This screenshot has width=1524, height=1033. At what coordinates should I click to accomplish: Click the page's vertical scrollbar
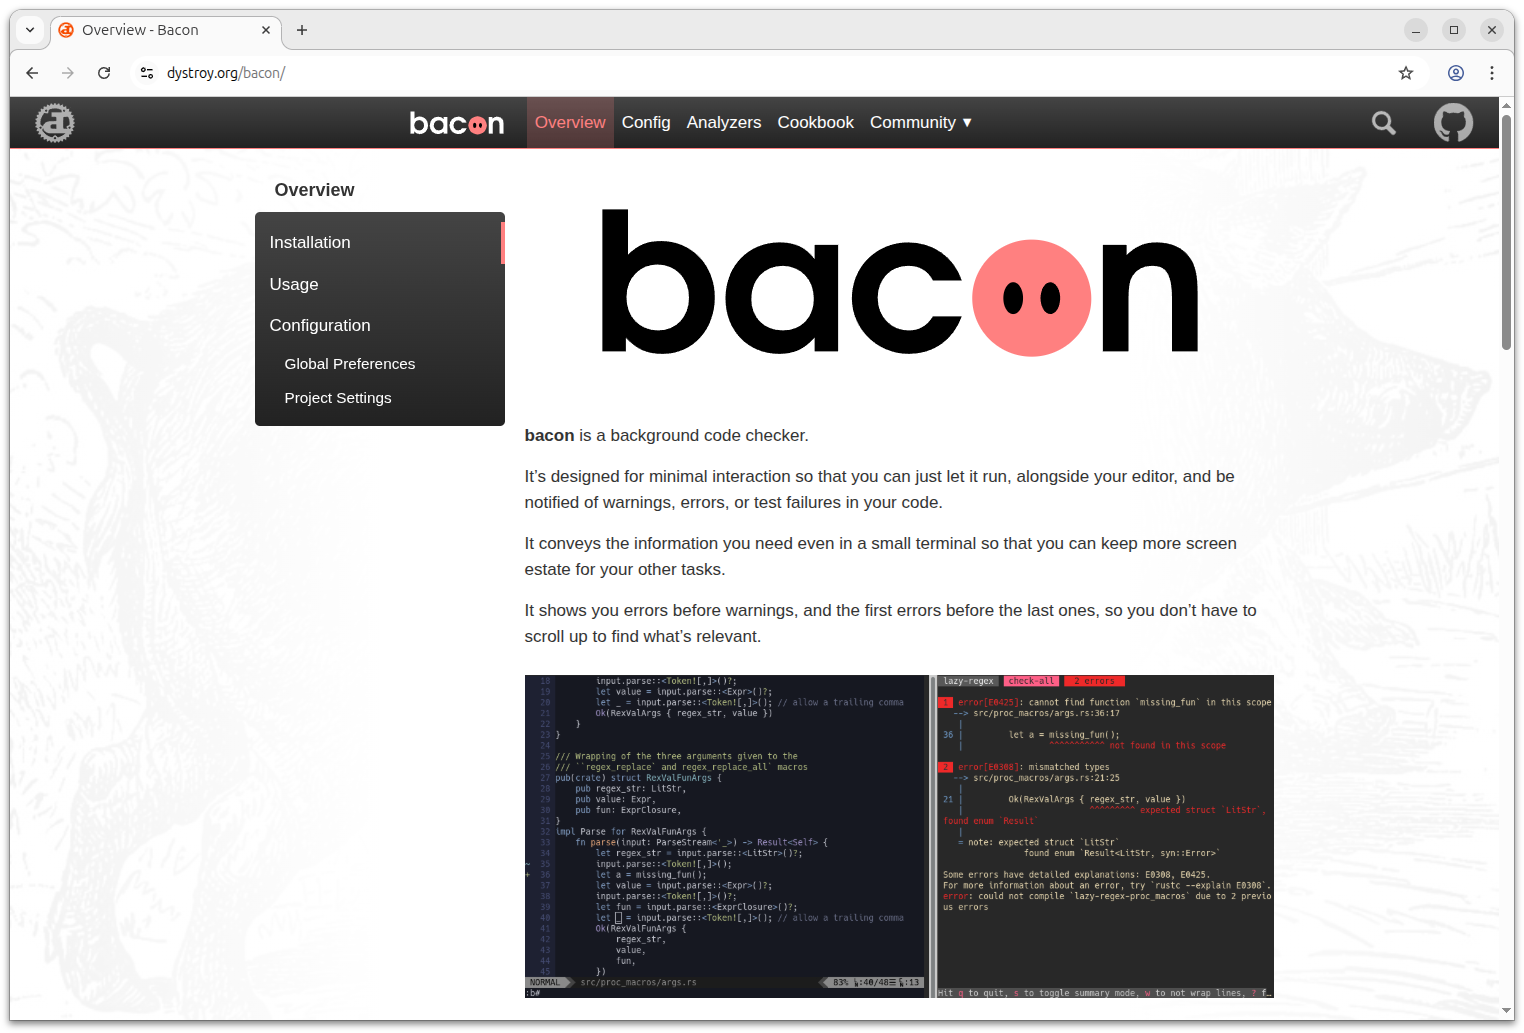[1506, 232]
